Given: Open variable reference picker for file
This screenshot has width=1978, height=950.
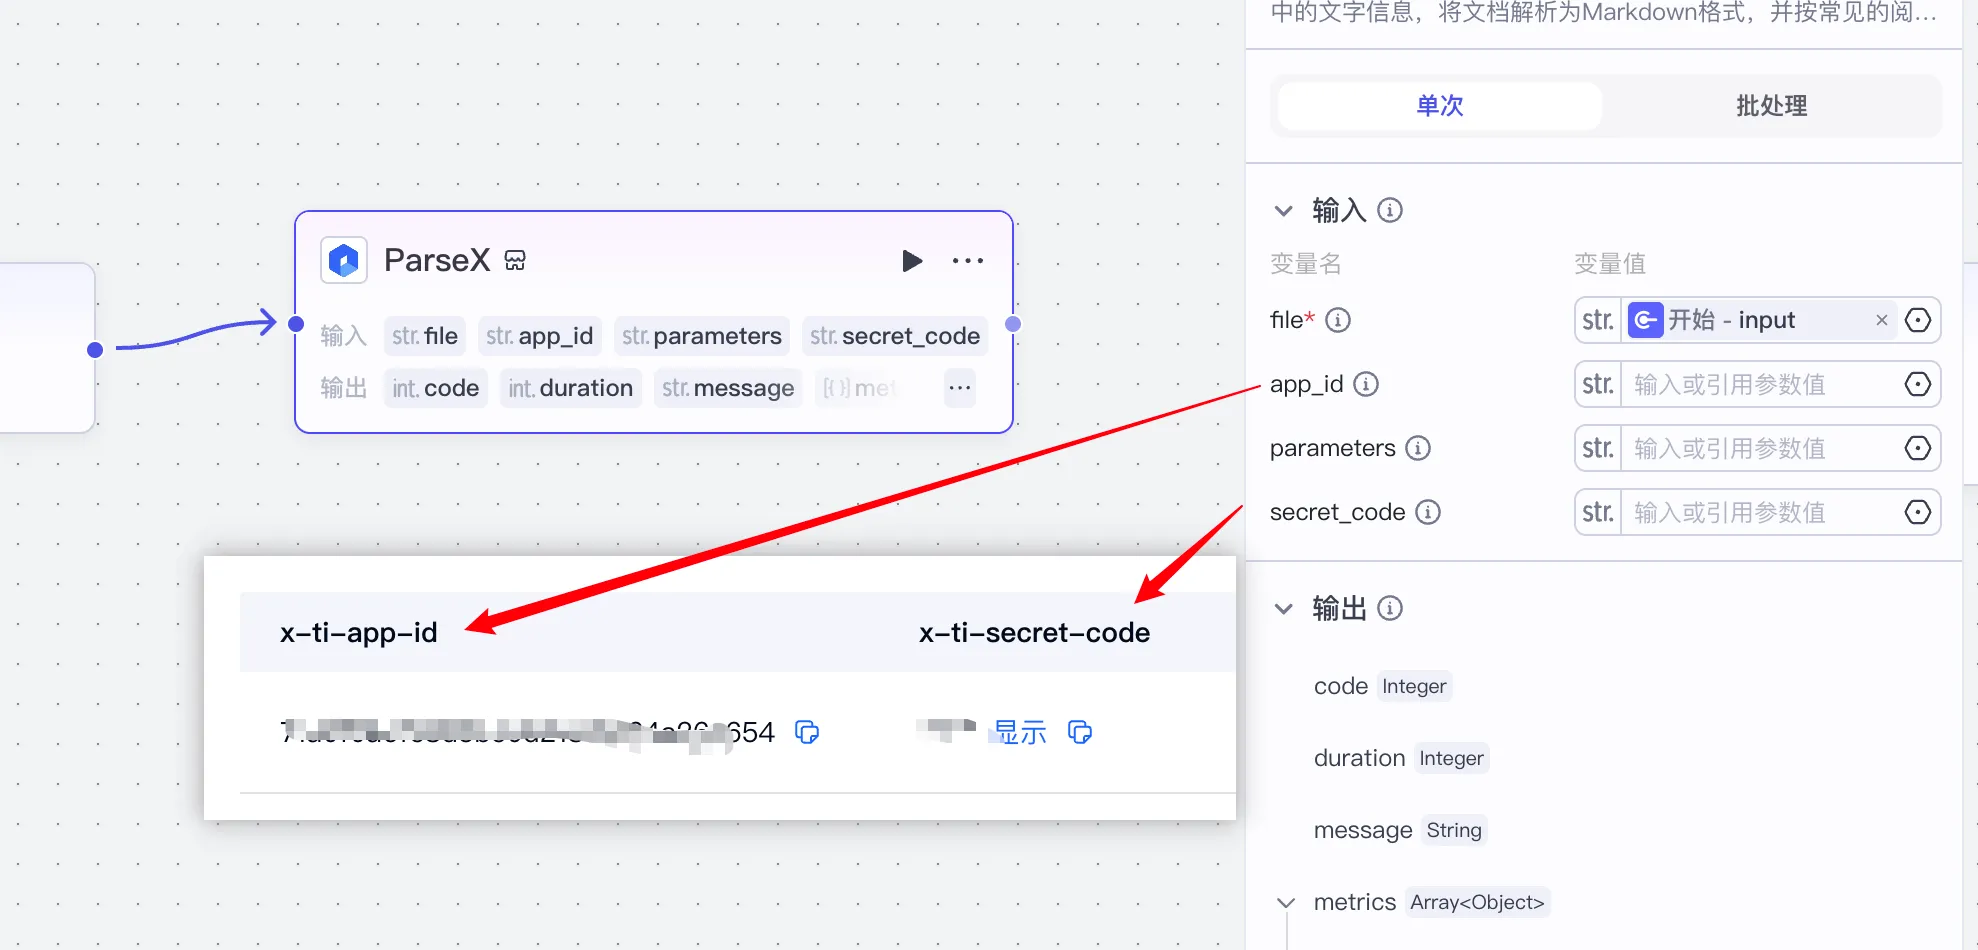Looking at the screenshot, I should [x=1918, y=320].
